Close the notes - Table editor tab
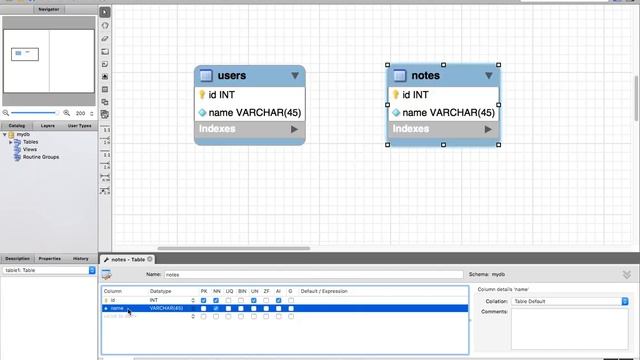The width and height of the screenshot is (640, 360). 150,259
